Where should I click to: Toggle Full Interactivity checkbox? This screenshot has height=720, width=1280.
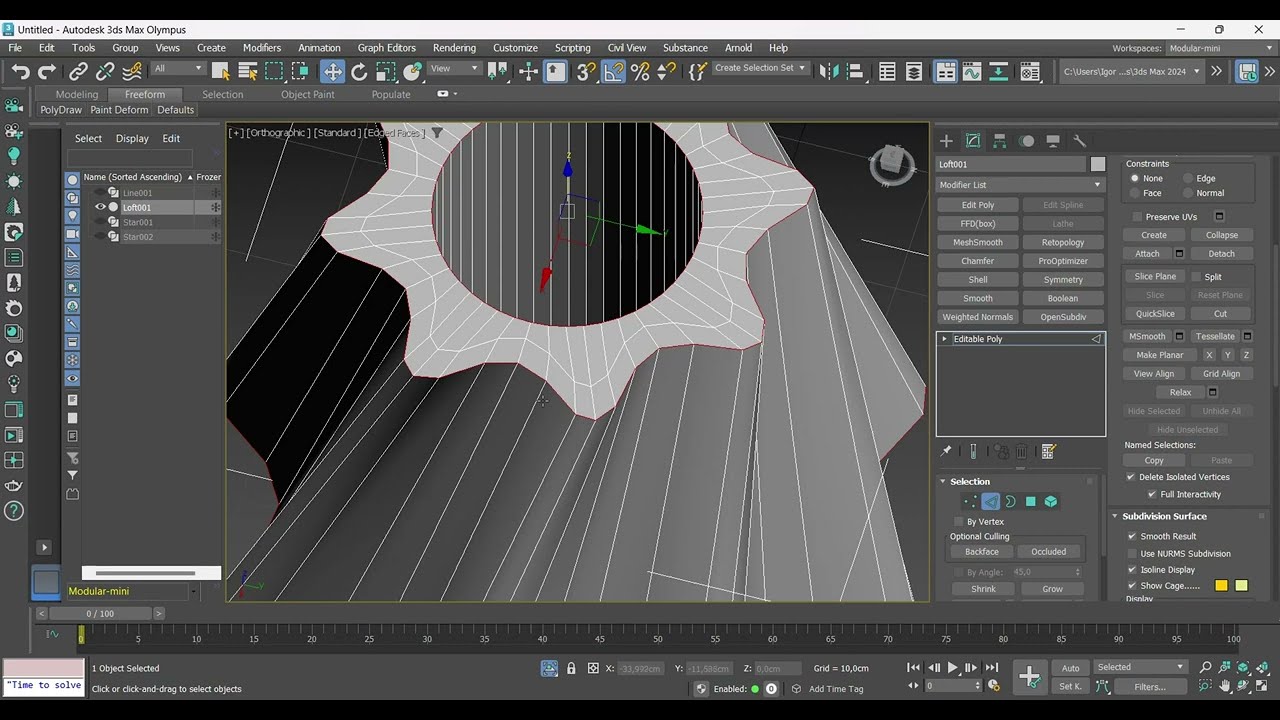[x=1152, y=494]
